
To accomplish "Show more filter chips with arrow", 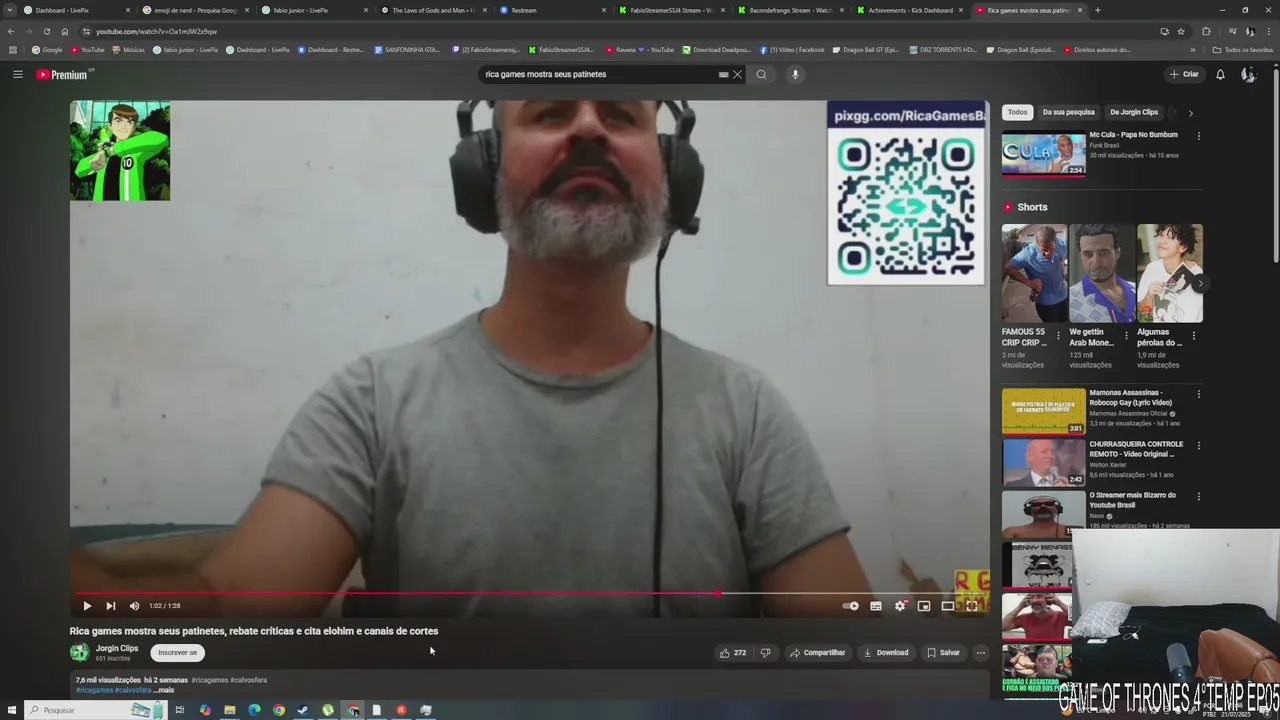I will pyautogui.click(x=1190, y=113).
